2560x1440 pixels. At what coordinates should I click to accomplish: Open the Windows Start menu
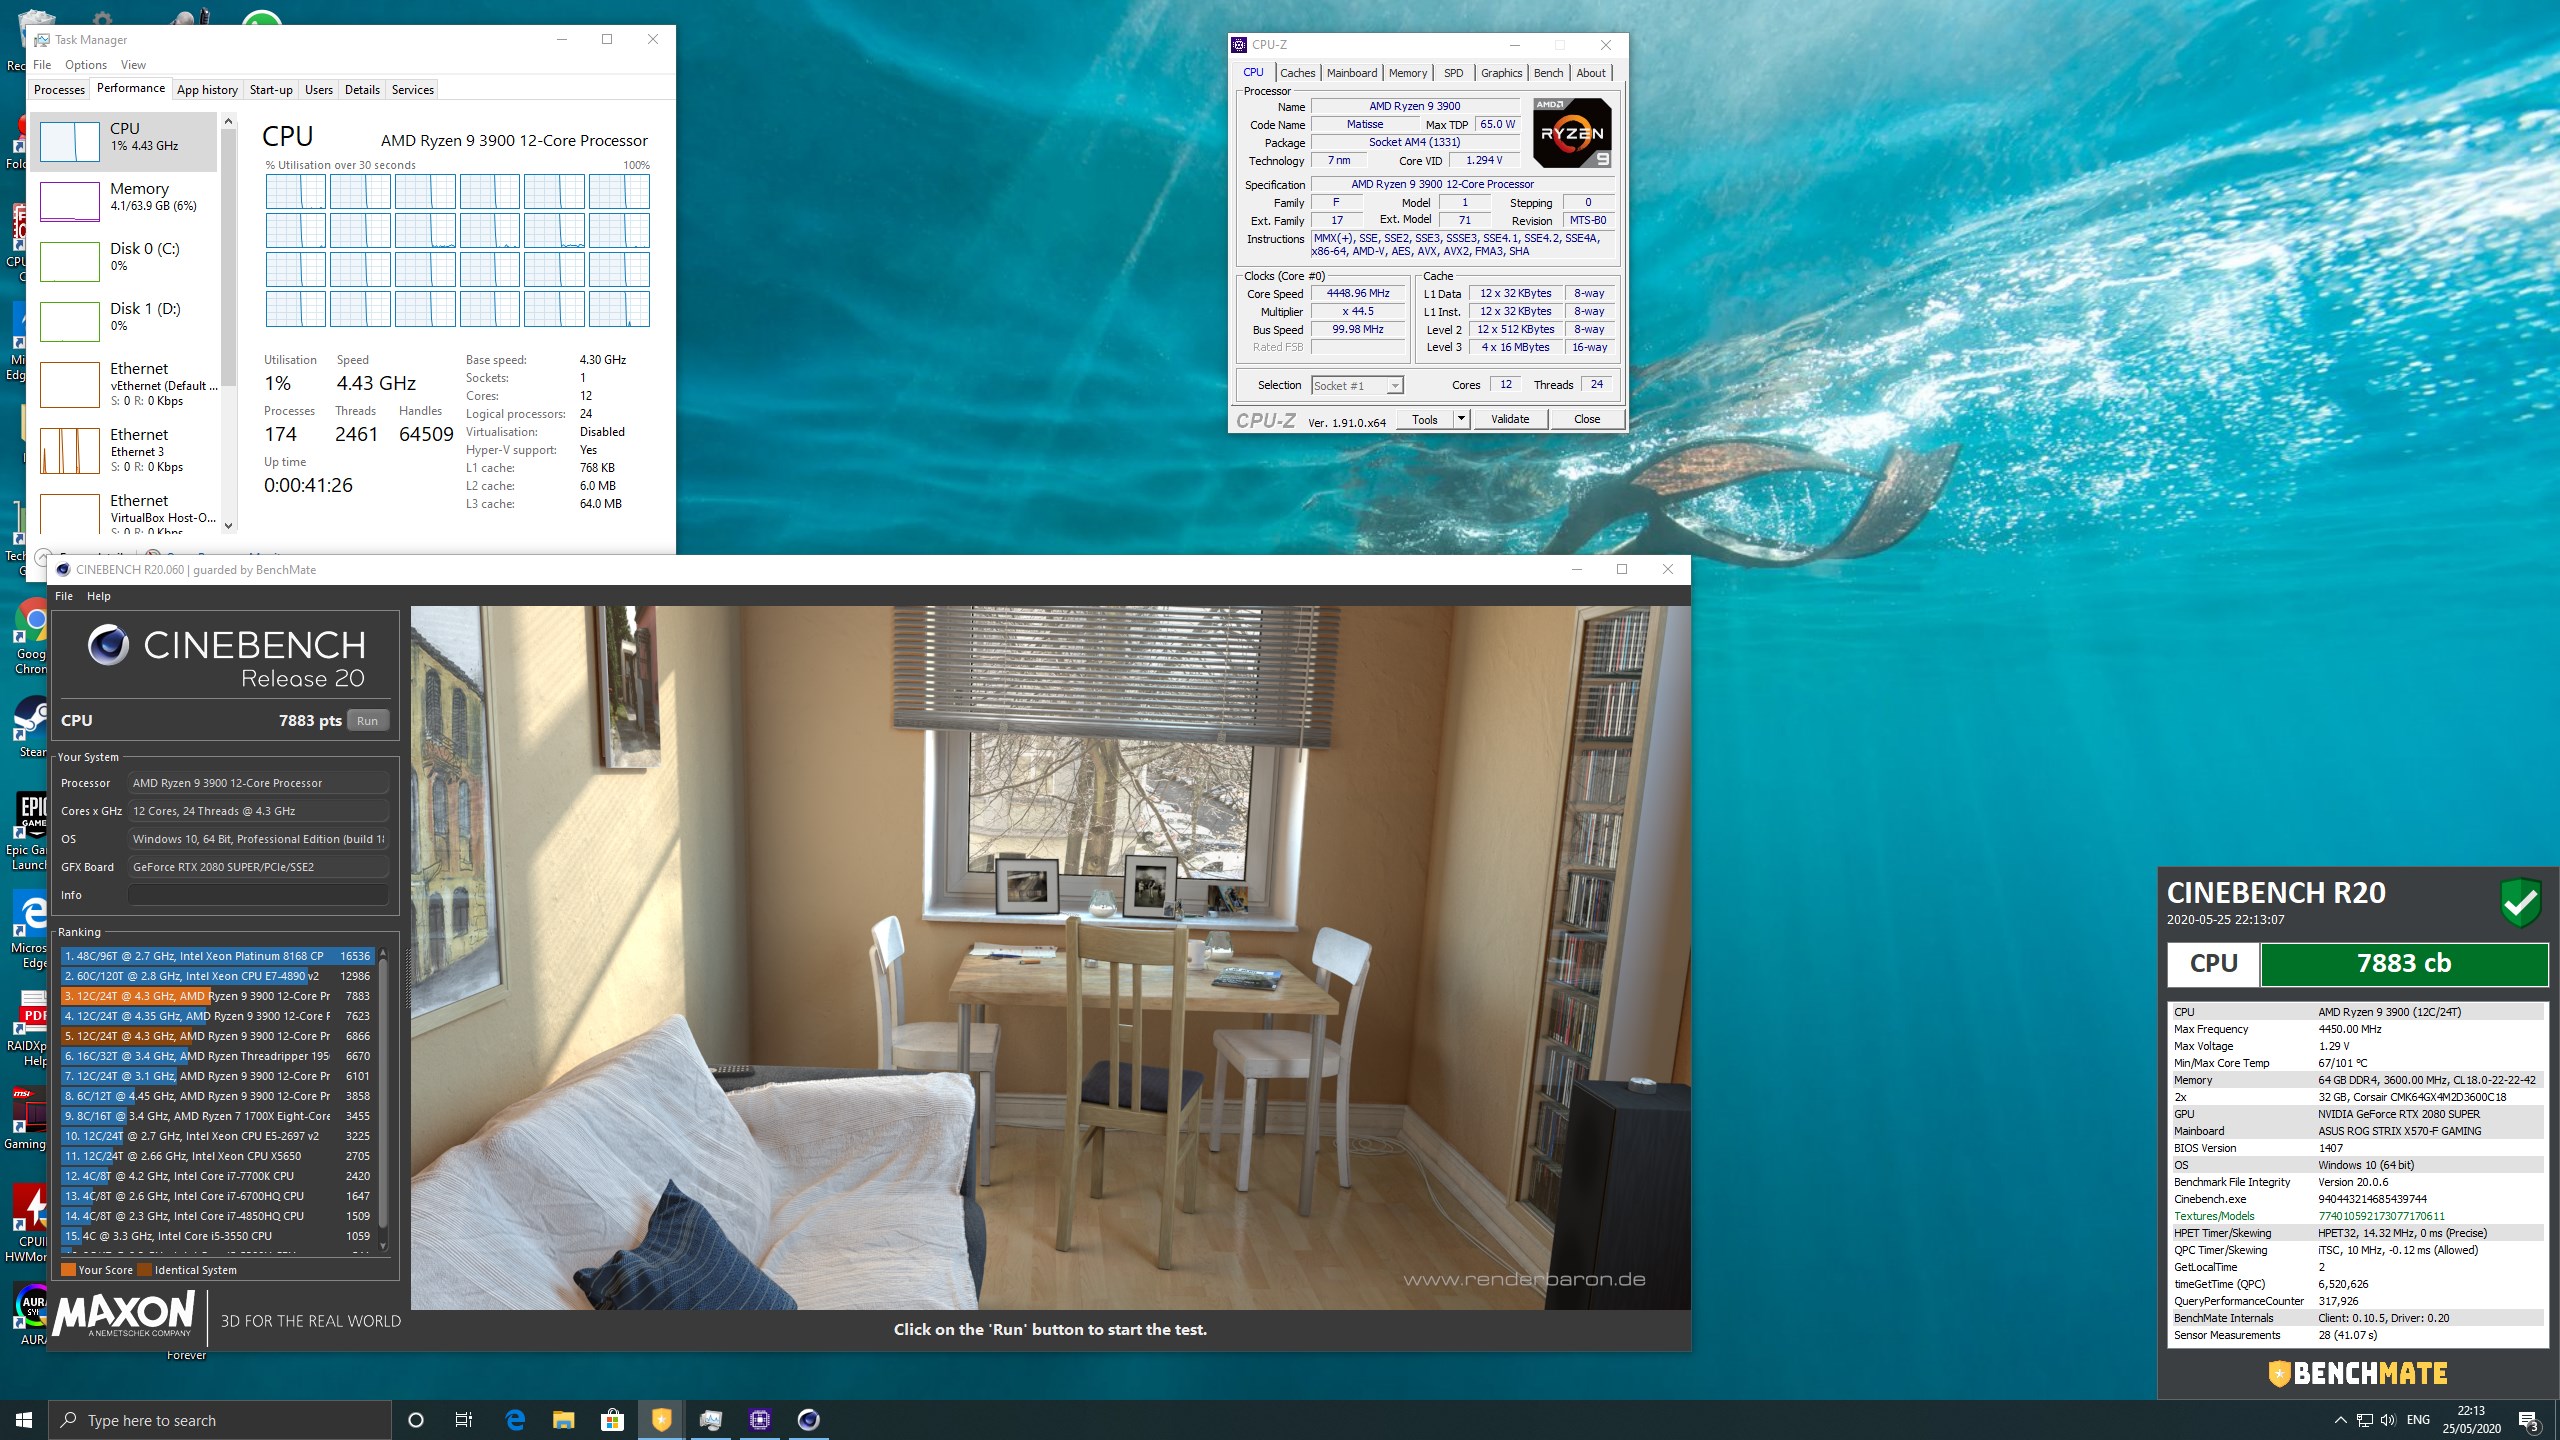[x=24, y=1420]
